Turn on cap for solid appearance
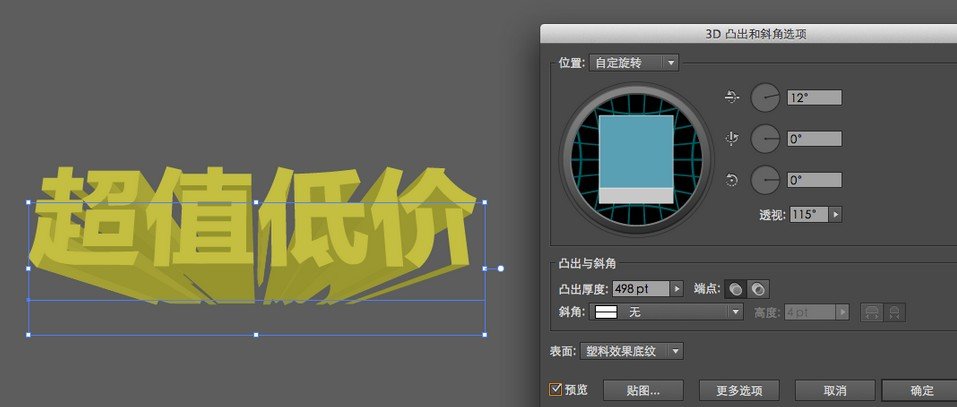The image size is (957, 407). click(736, 289)
